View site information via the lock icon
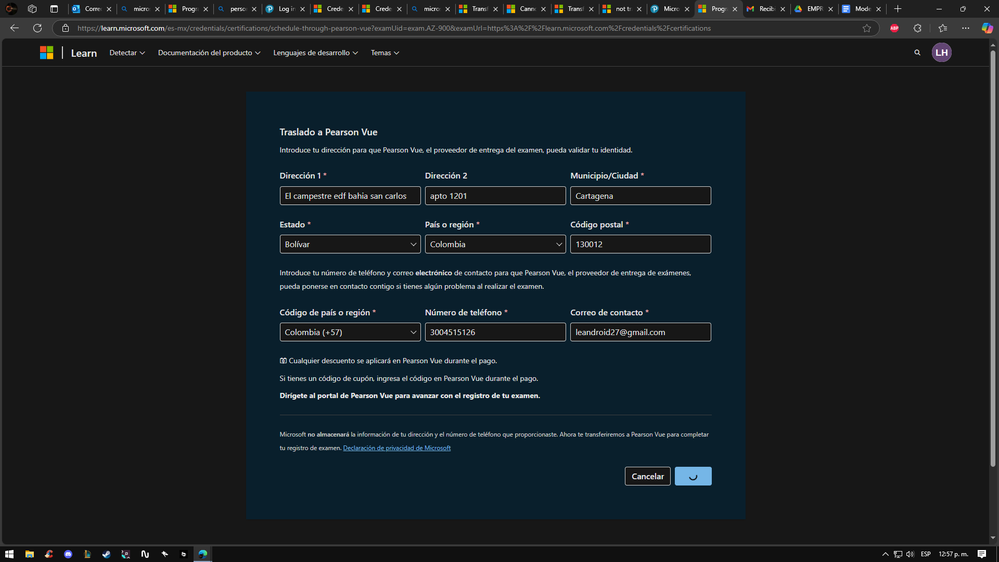The height and width of the screenshot is (562, 999). (x=65, y=28)
